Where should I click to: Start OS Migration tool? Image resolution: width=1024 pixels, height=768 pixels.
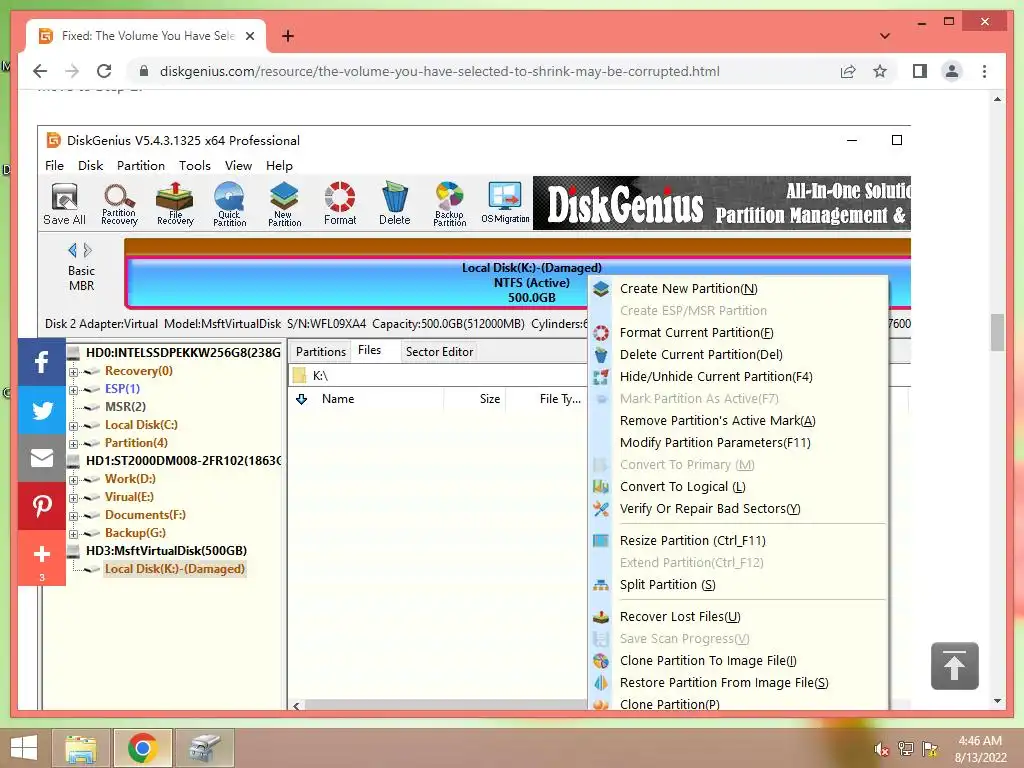click(505, 203)
